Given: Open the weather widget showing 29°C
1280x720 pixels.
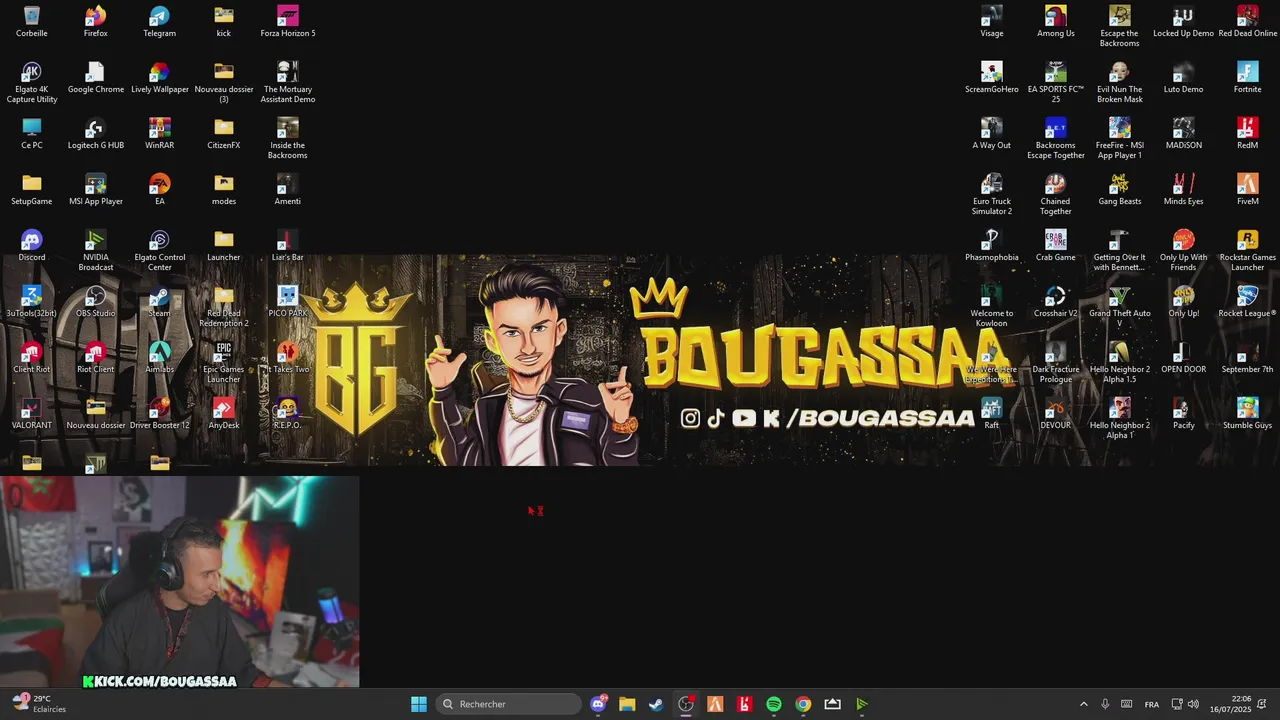Looking at the screenshot, I should click(x=40, y=704).
